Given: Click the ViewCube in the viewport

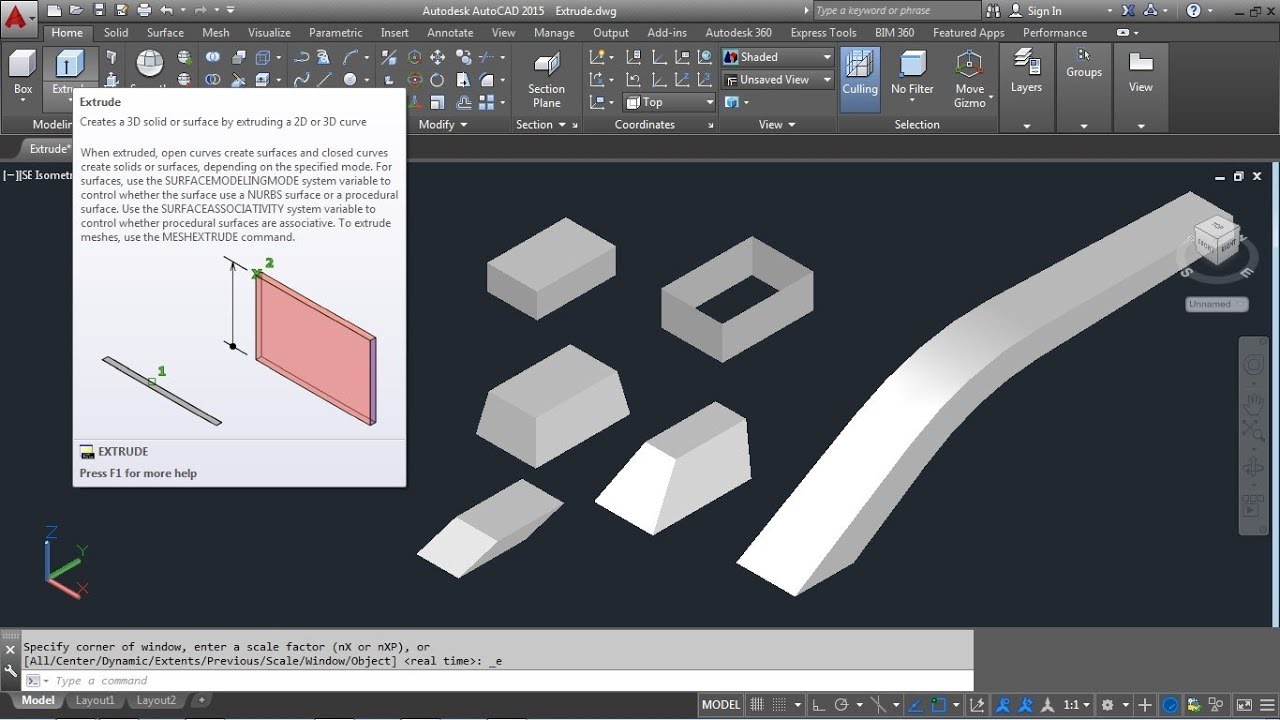Looking at the screenshot, I should point(1215,241).
